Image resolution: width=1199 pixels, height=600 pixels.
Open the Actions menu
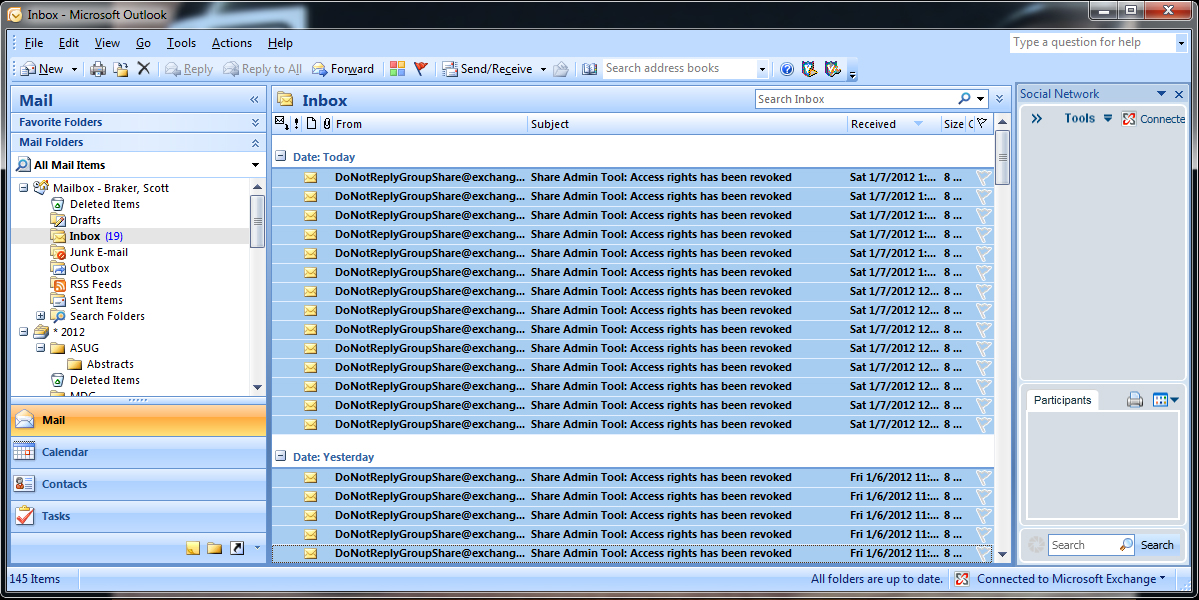[x=232, y=44]
